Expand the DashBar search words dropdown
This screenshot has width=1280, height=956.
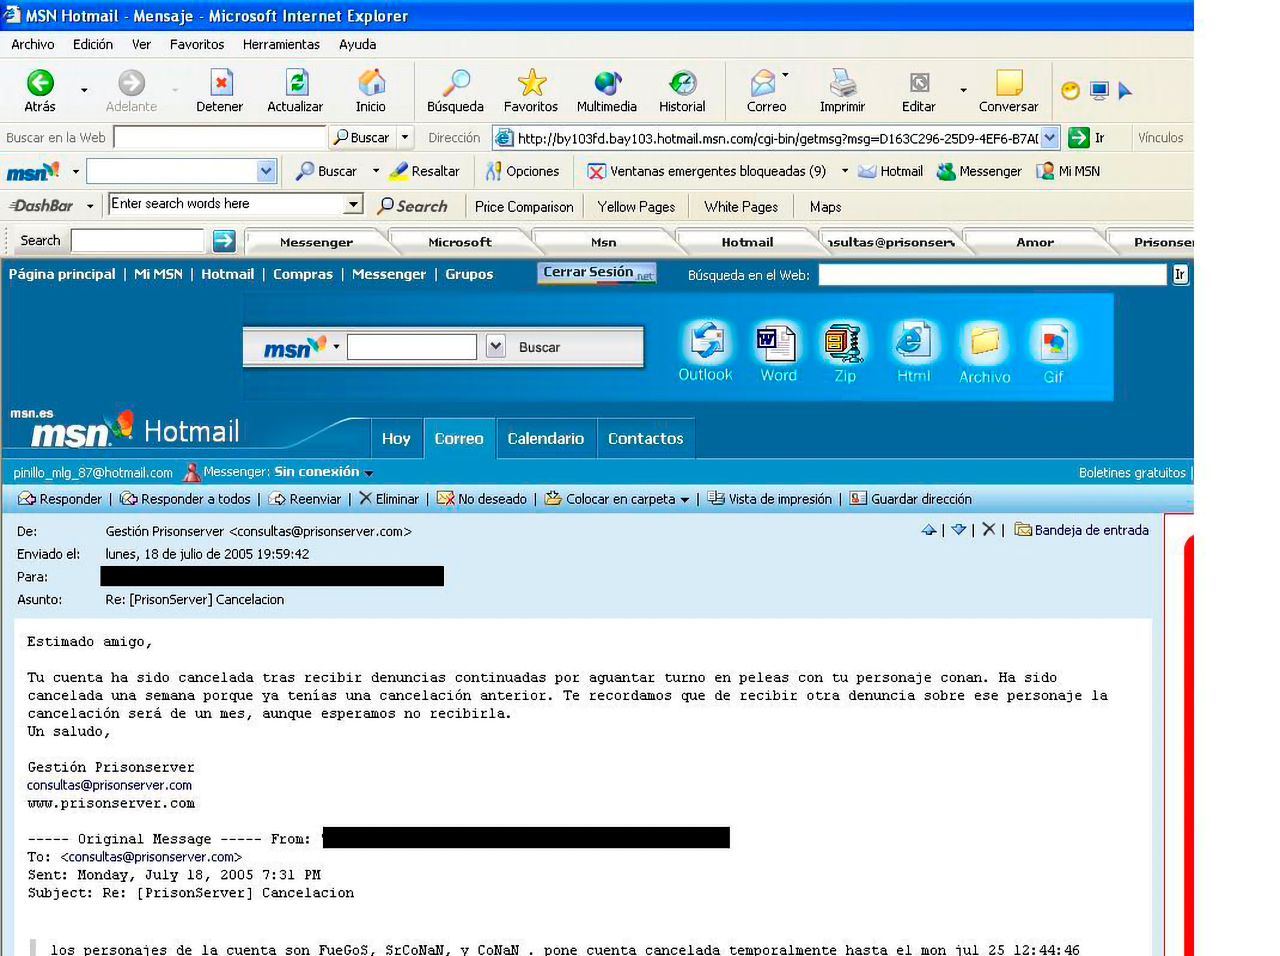pos(353,204)
